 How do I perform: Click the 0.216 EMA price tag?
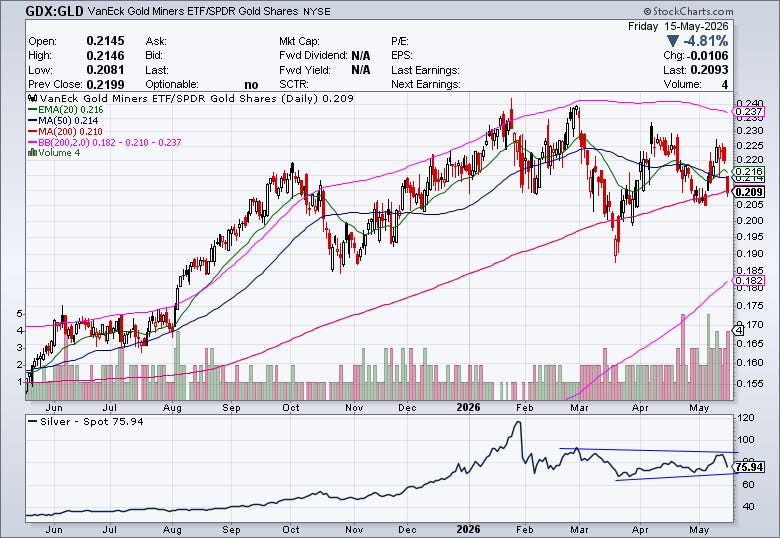(749, 172)
